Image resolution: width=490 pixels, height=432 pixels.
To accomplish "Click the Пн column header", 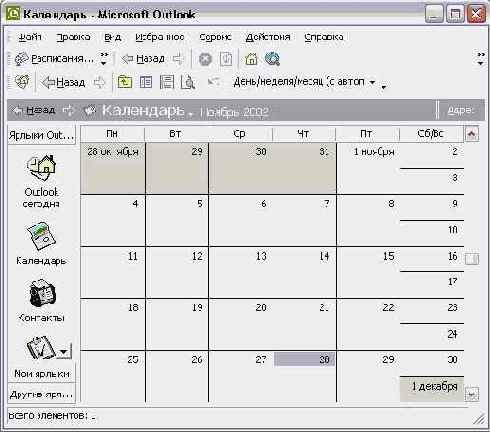I will coord(112,134).
